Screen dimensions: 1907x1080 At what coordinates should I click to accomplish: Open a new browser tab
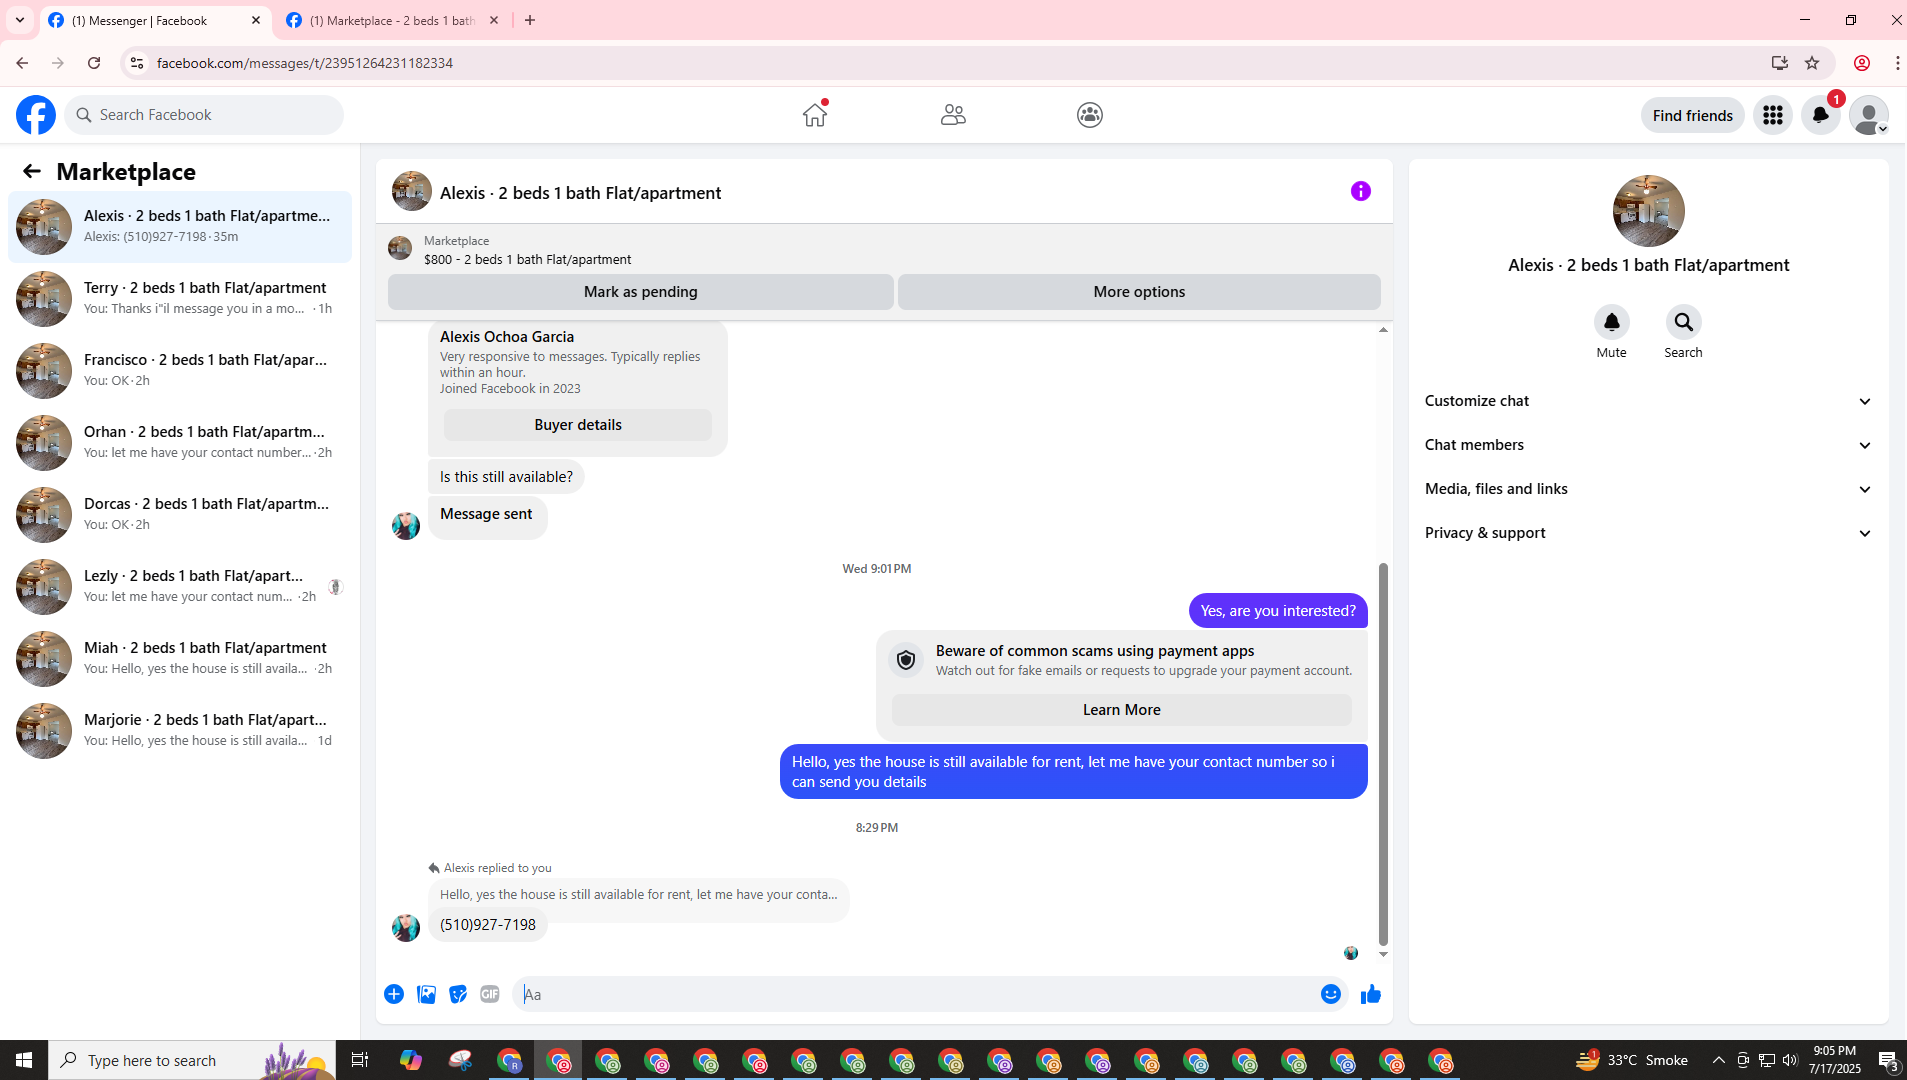530,20
